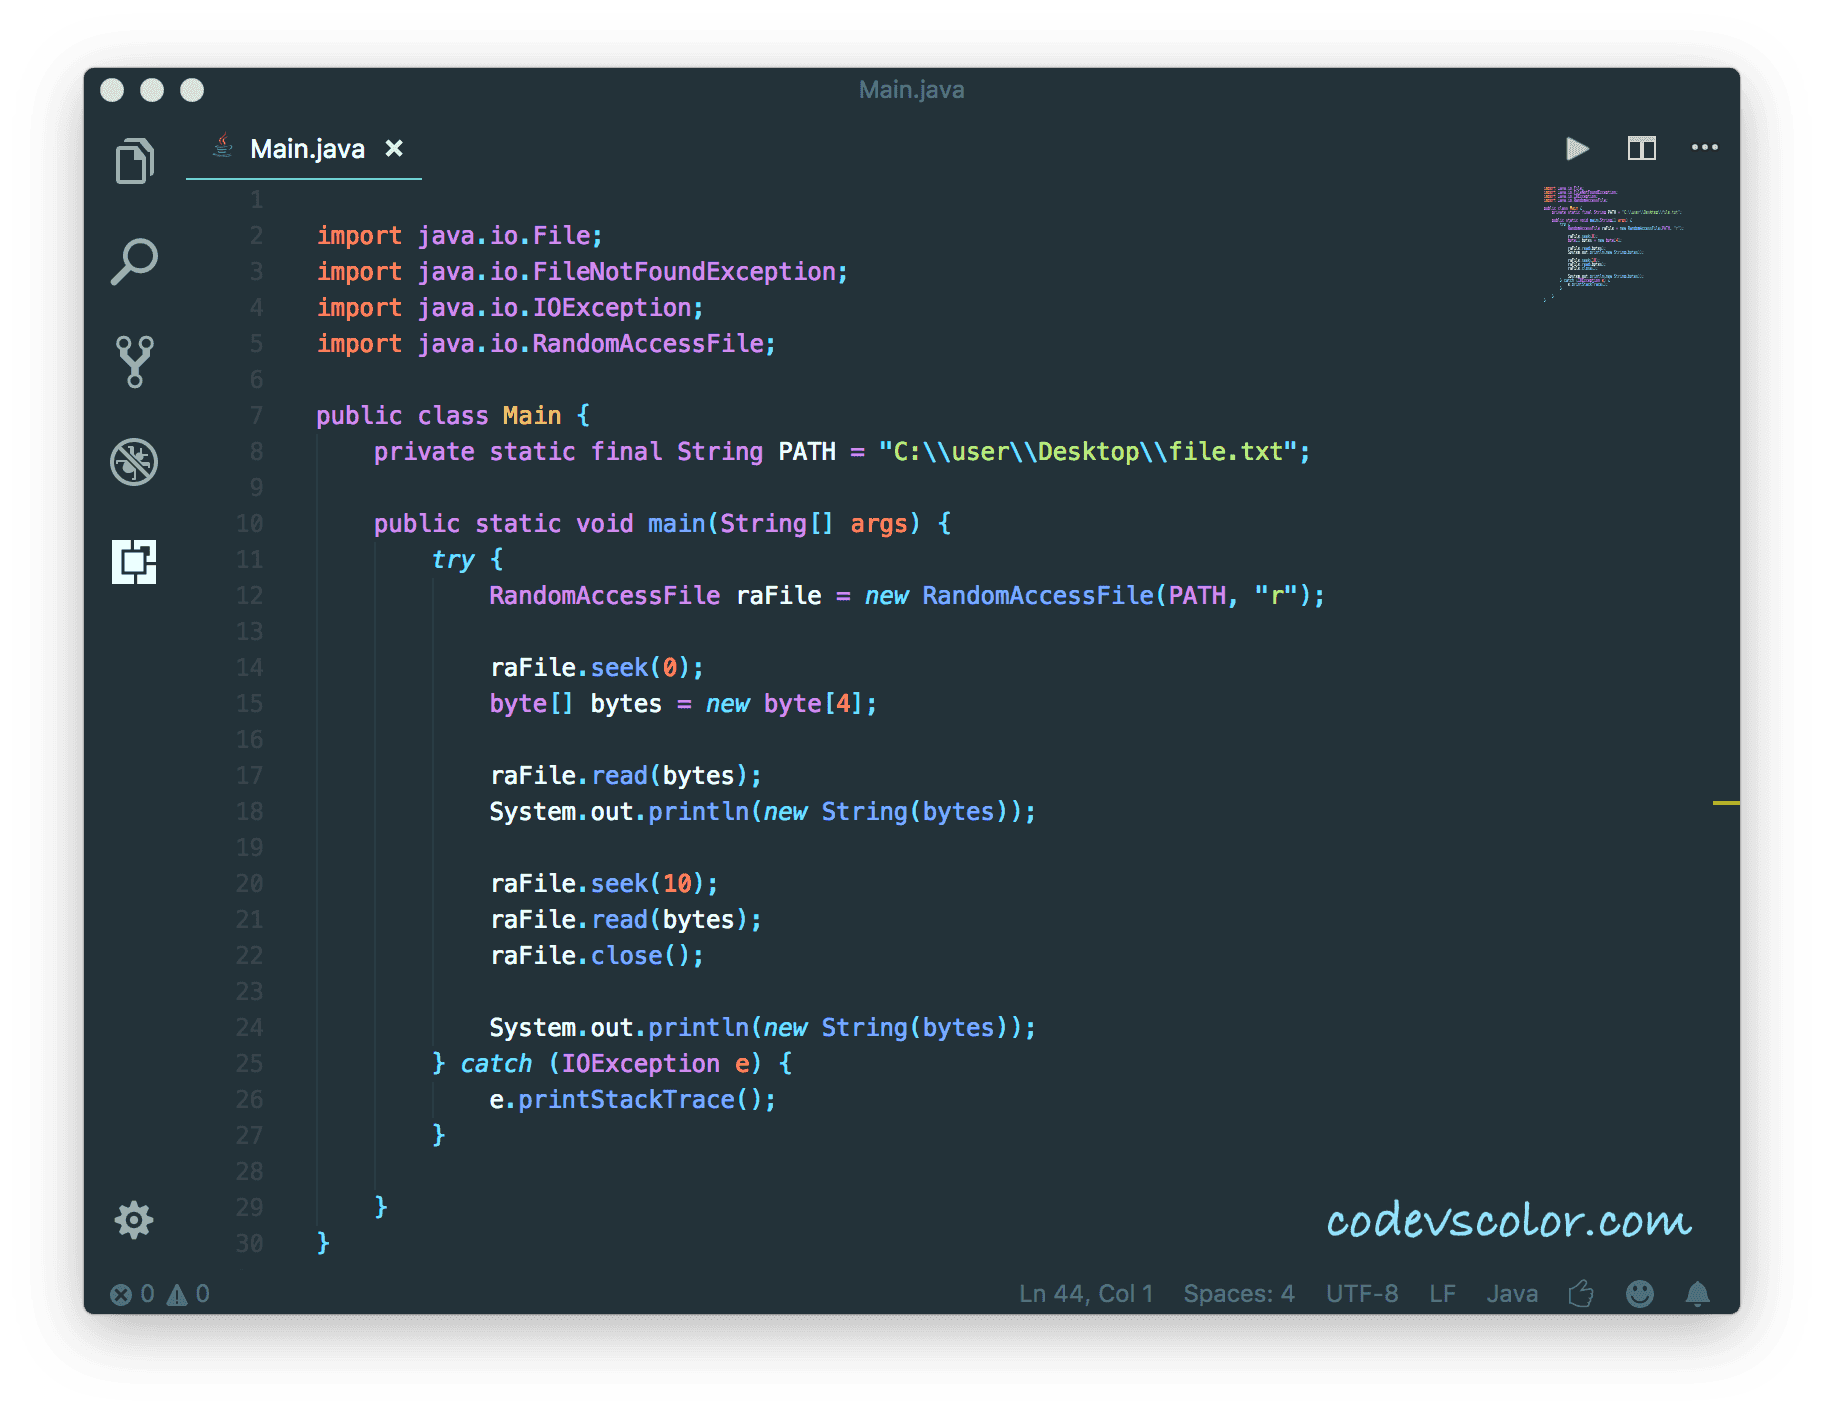
Task: Open the feedback smiley icon
Action: [x=1639, y=1294]
